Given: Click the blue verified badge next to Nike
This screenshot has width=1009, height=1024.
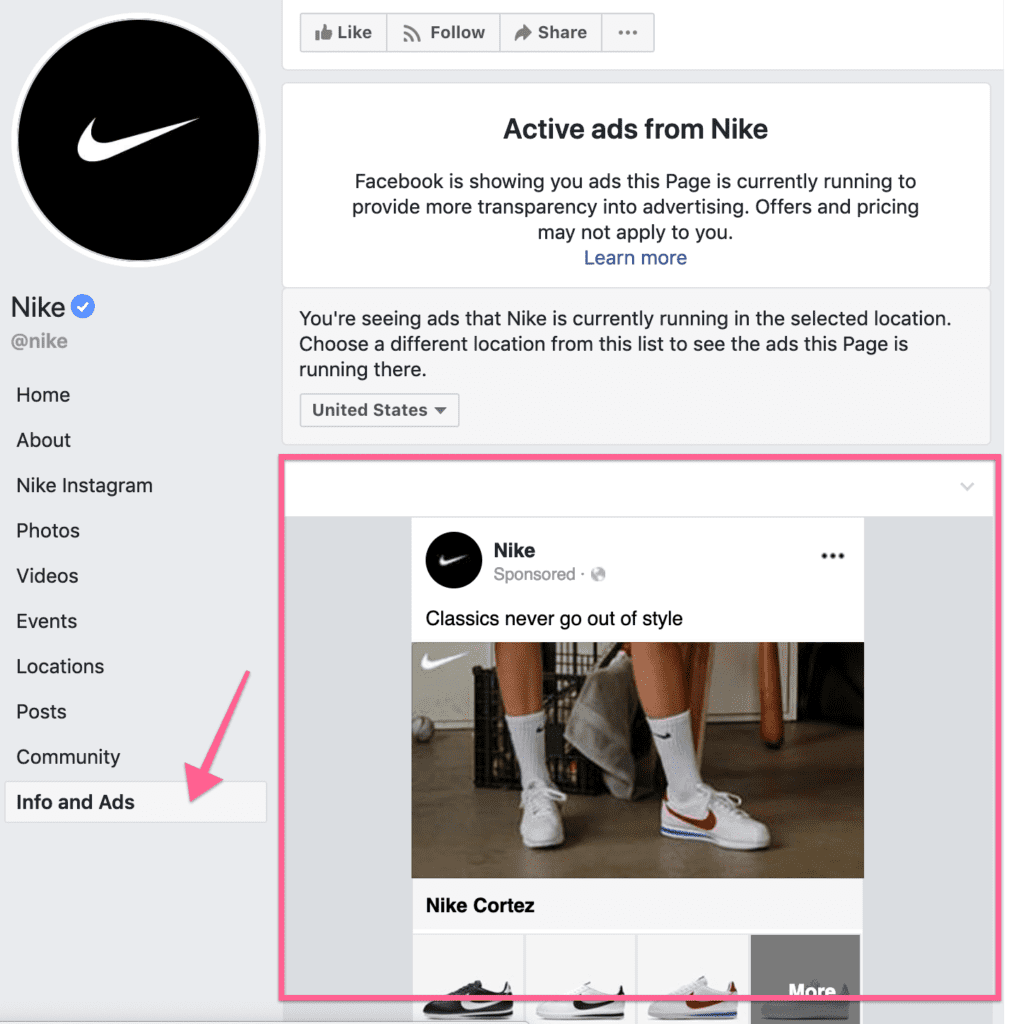Looking at the screenshot, I should [83, 306].
